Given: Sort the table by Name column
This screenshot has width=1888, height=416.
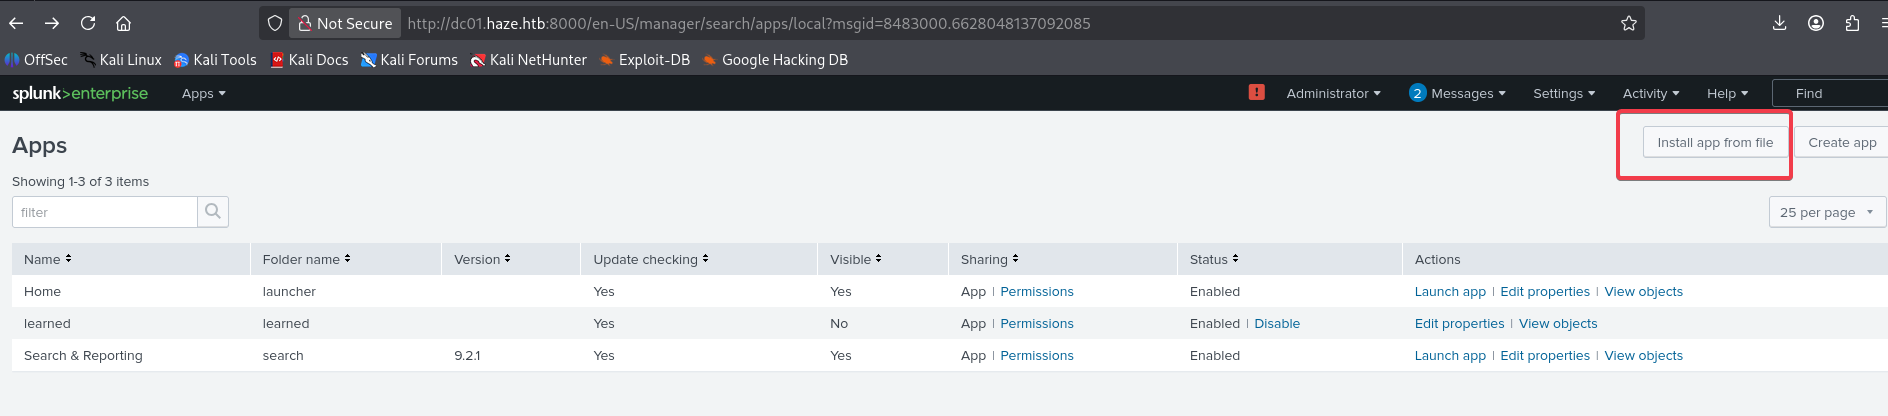Looking at the screenshot, I should click(x=47, y=259).
